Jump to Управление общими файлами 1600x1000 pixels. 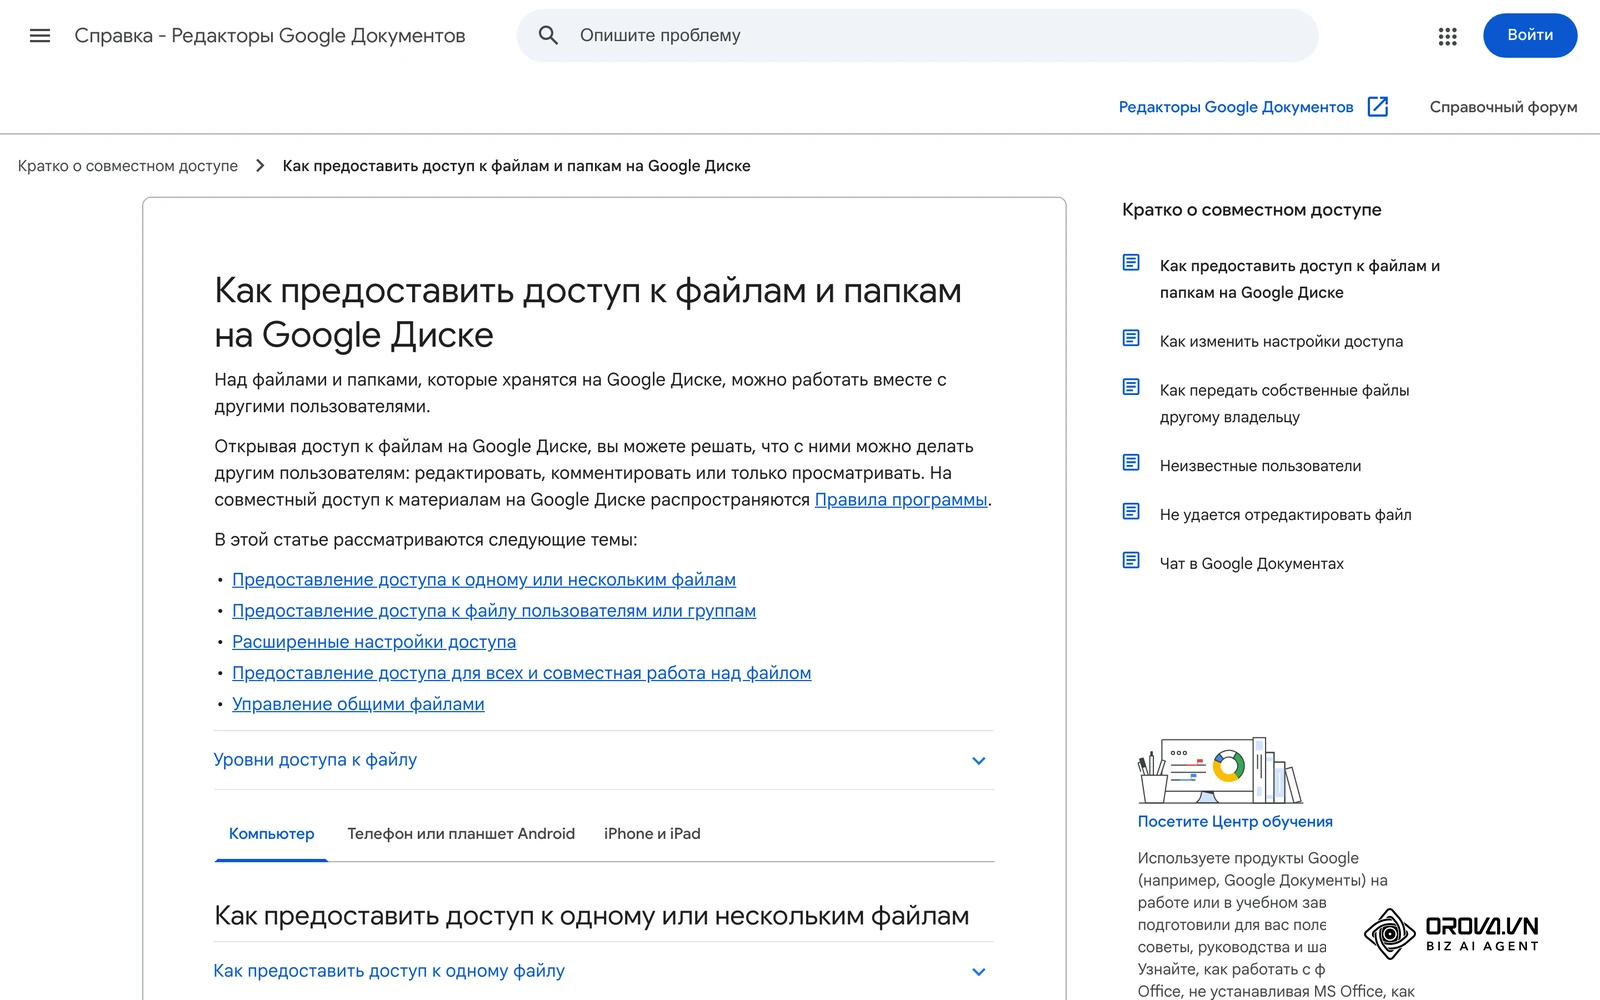358,704
